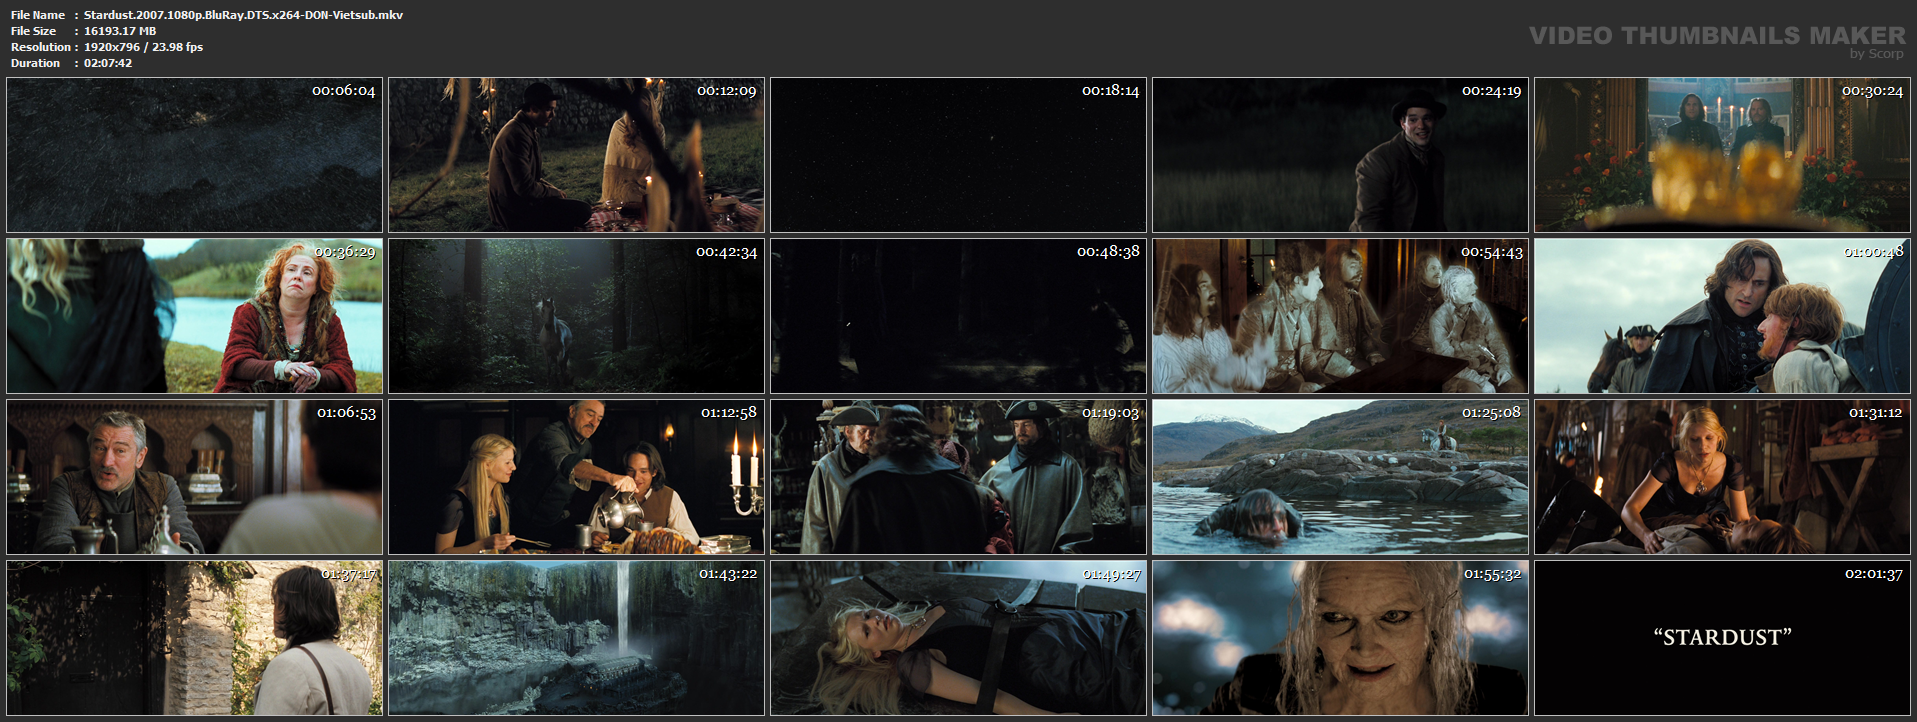Select the ghost princes thumbnail at 00:54:43
Viewport: 1917px width, 722px height.
1340,316
